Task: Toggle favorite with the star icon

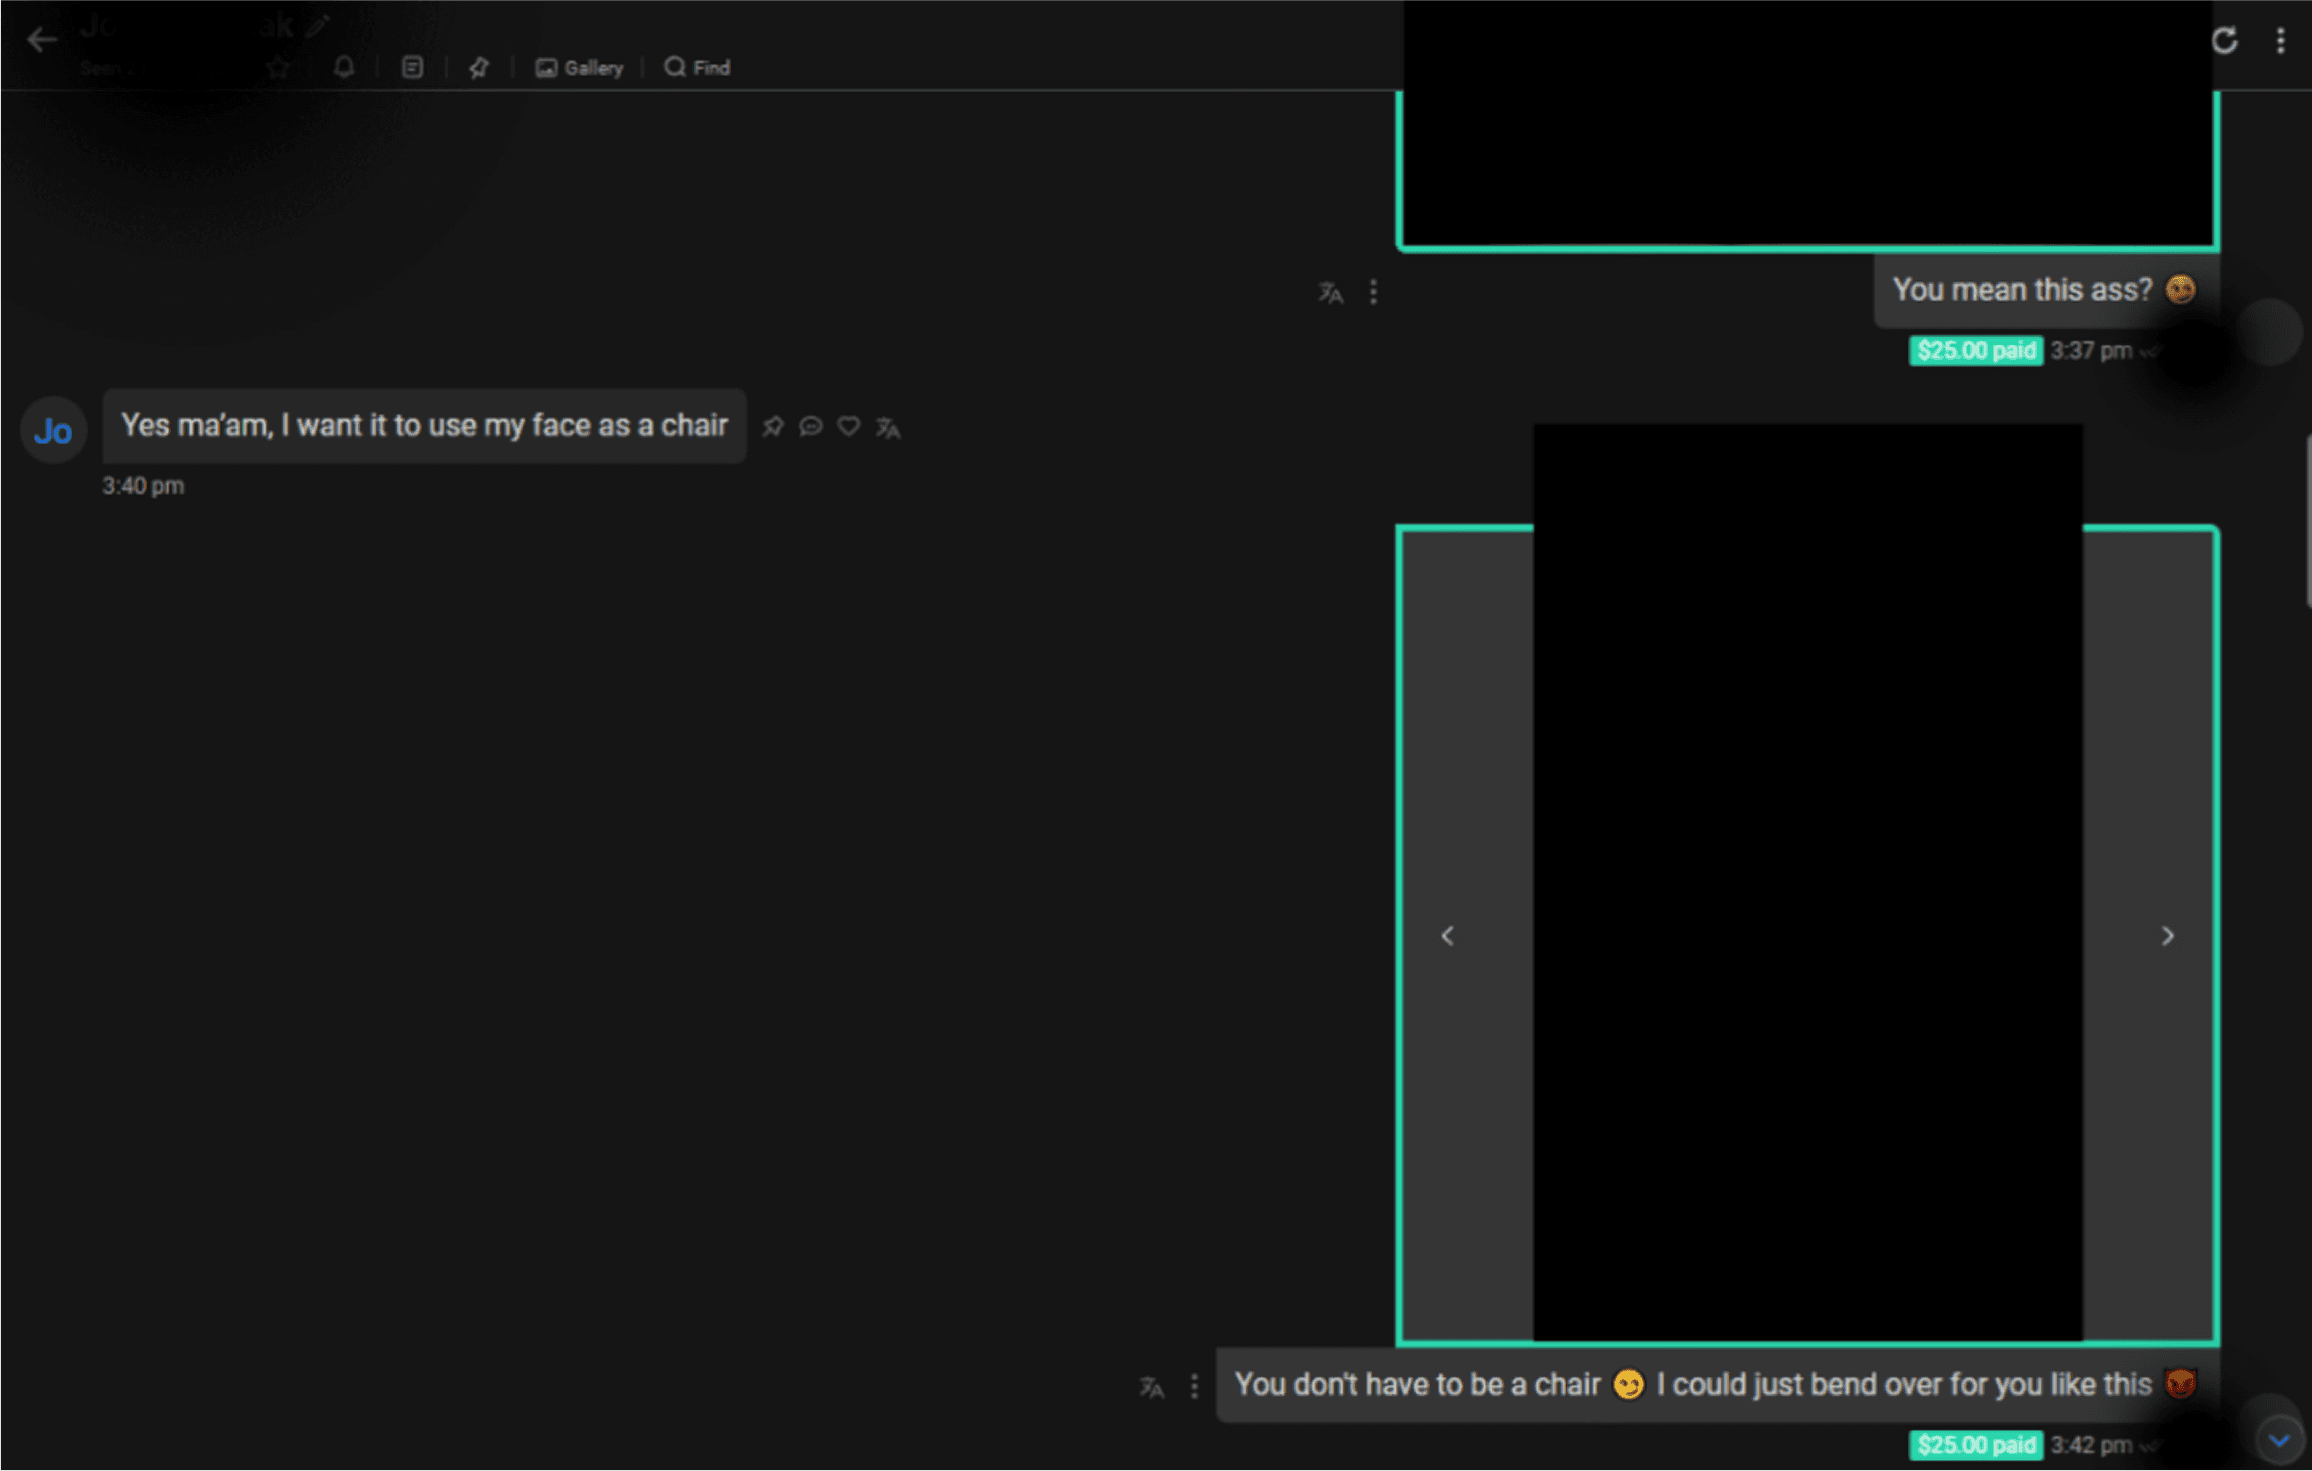Action: point(279,67)
